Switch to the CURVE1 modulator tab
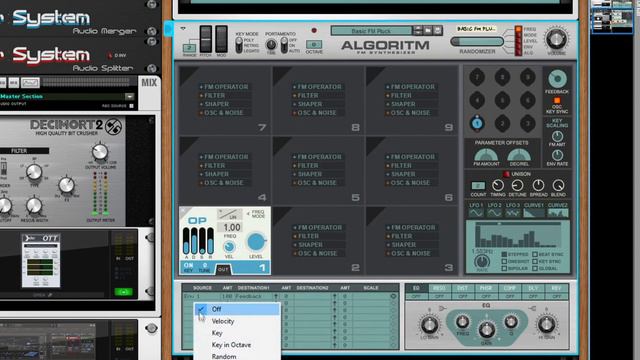The height and width of the screenshot is (360, 640). [x=533, y=210]
